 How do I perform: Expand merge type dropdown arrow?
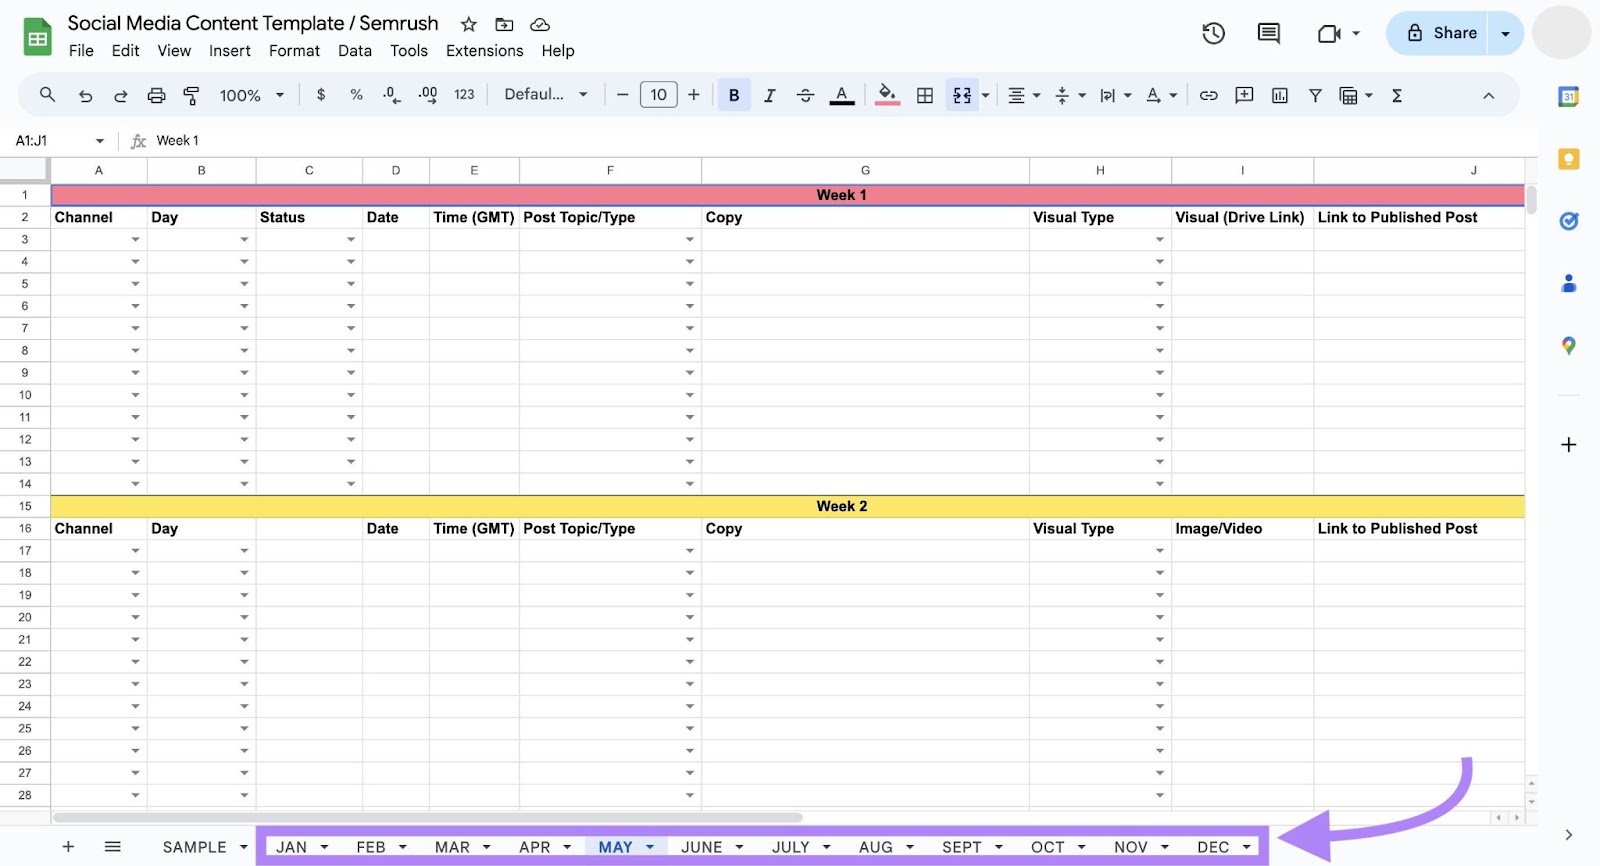(x=986, y=96)
